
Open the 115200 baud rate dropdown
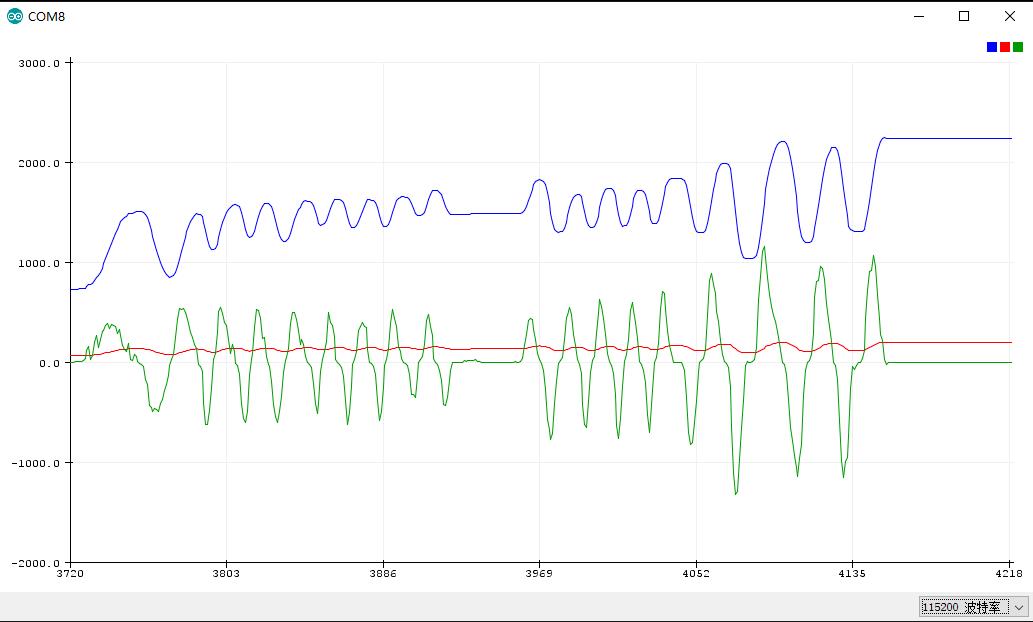pyautogui.click(x=974, y=607)
